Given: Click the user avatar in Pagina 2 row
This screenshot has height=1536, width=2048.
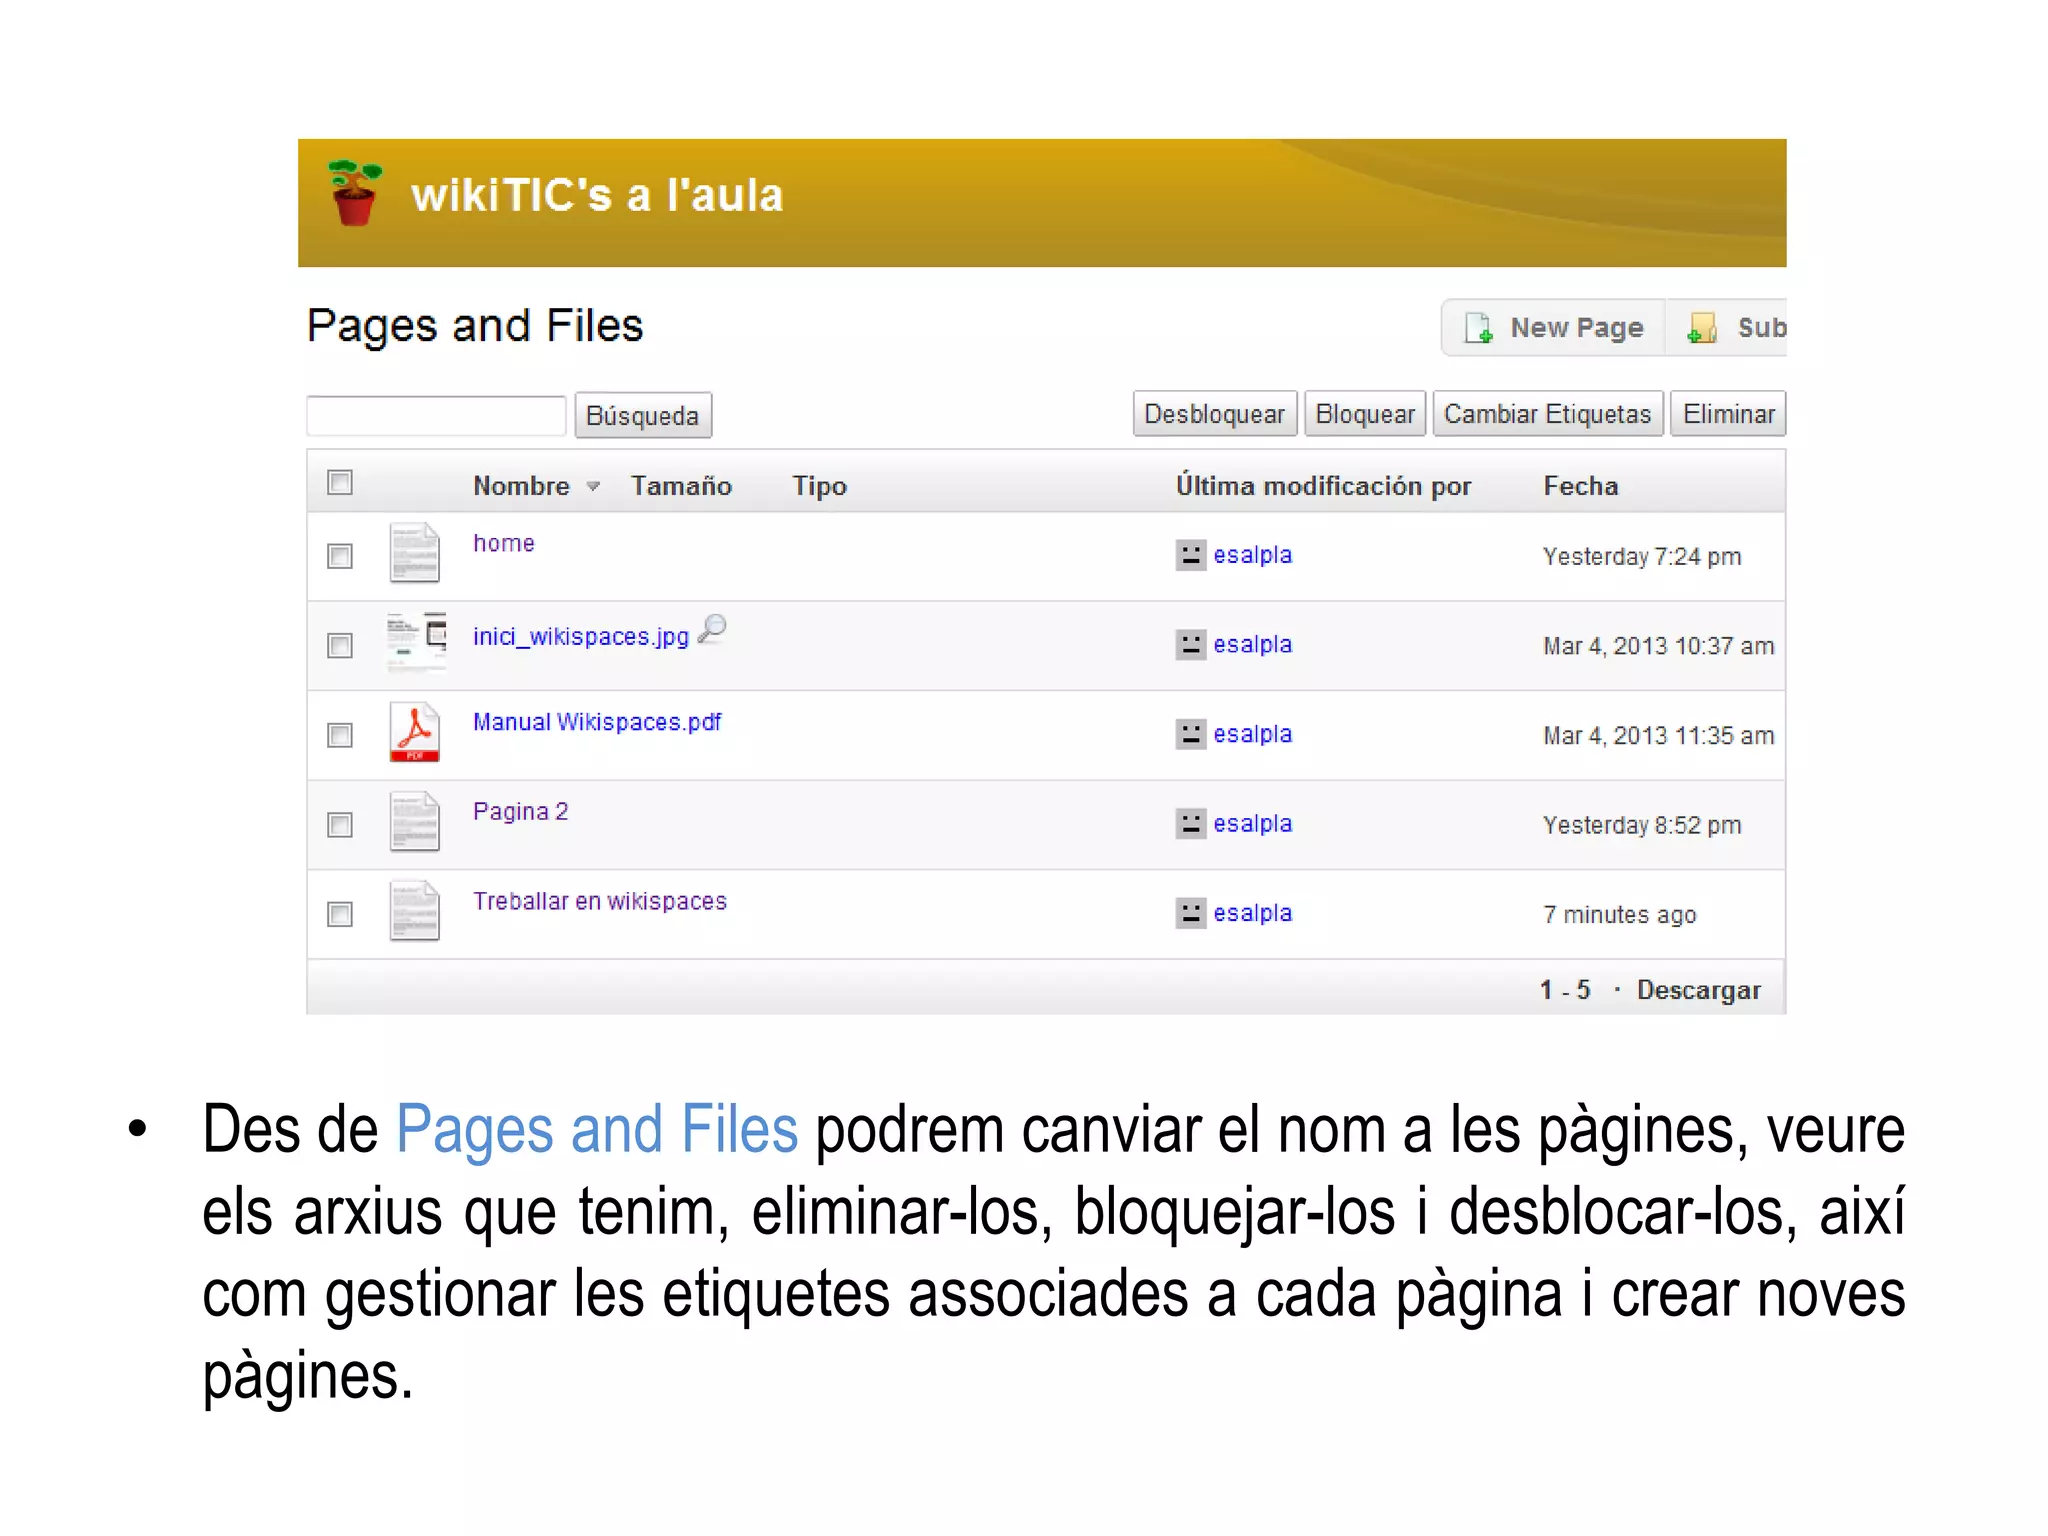Looking at the screenshot, I should click(1190, 824).
